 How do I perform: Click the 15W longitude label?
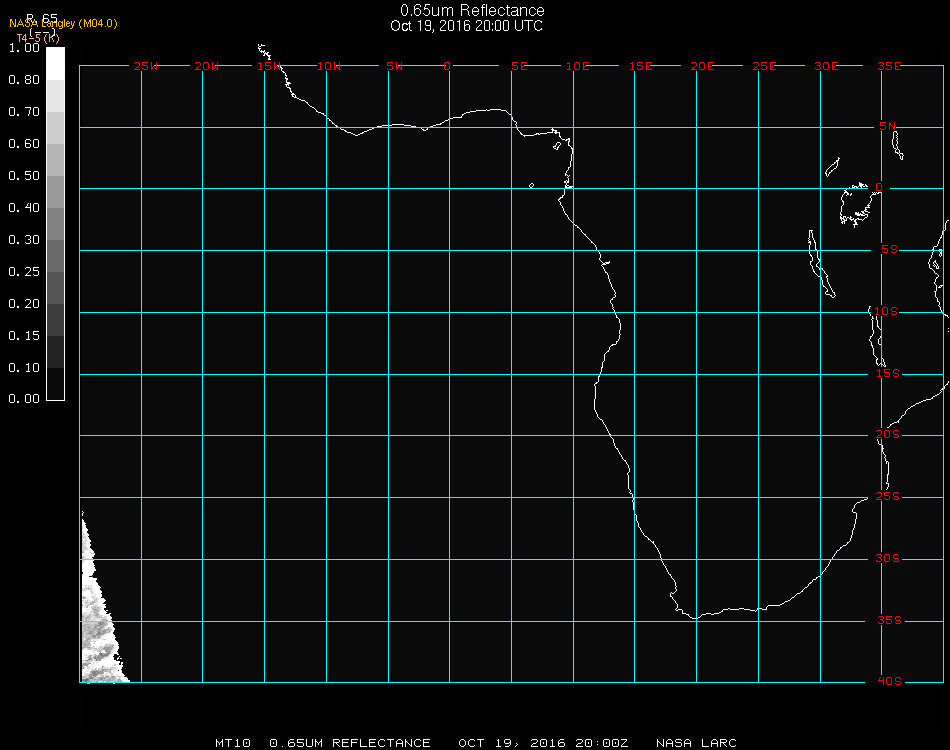[269, 66]
